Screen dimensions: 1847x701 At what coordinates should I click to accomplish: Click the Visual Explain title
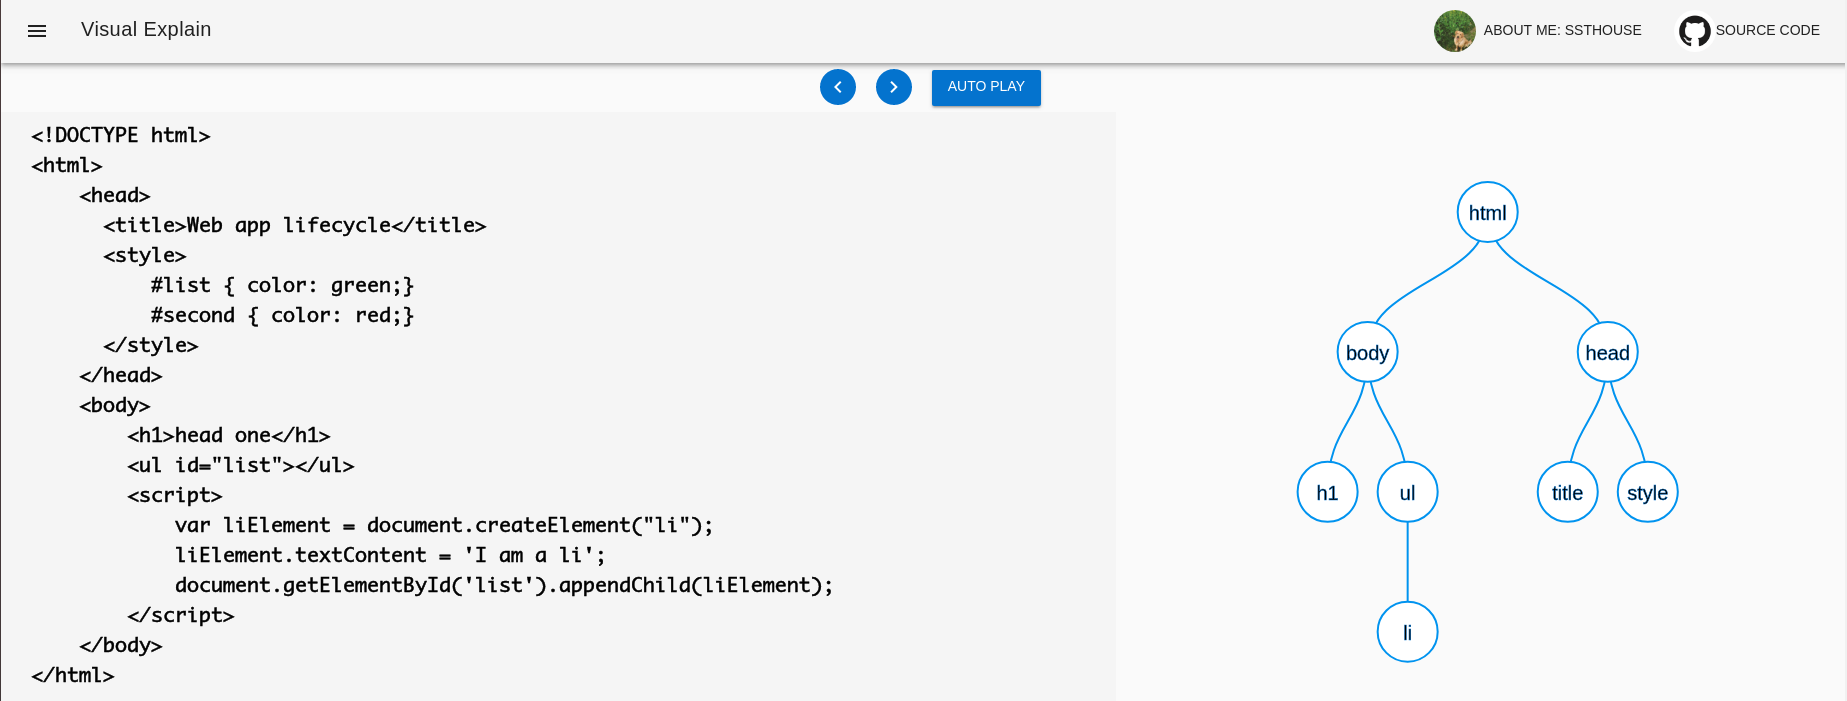[146, 30]
